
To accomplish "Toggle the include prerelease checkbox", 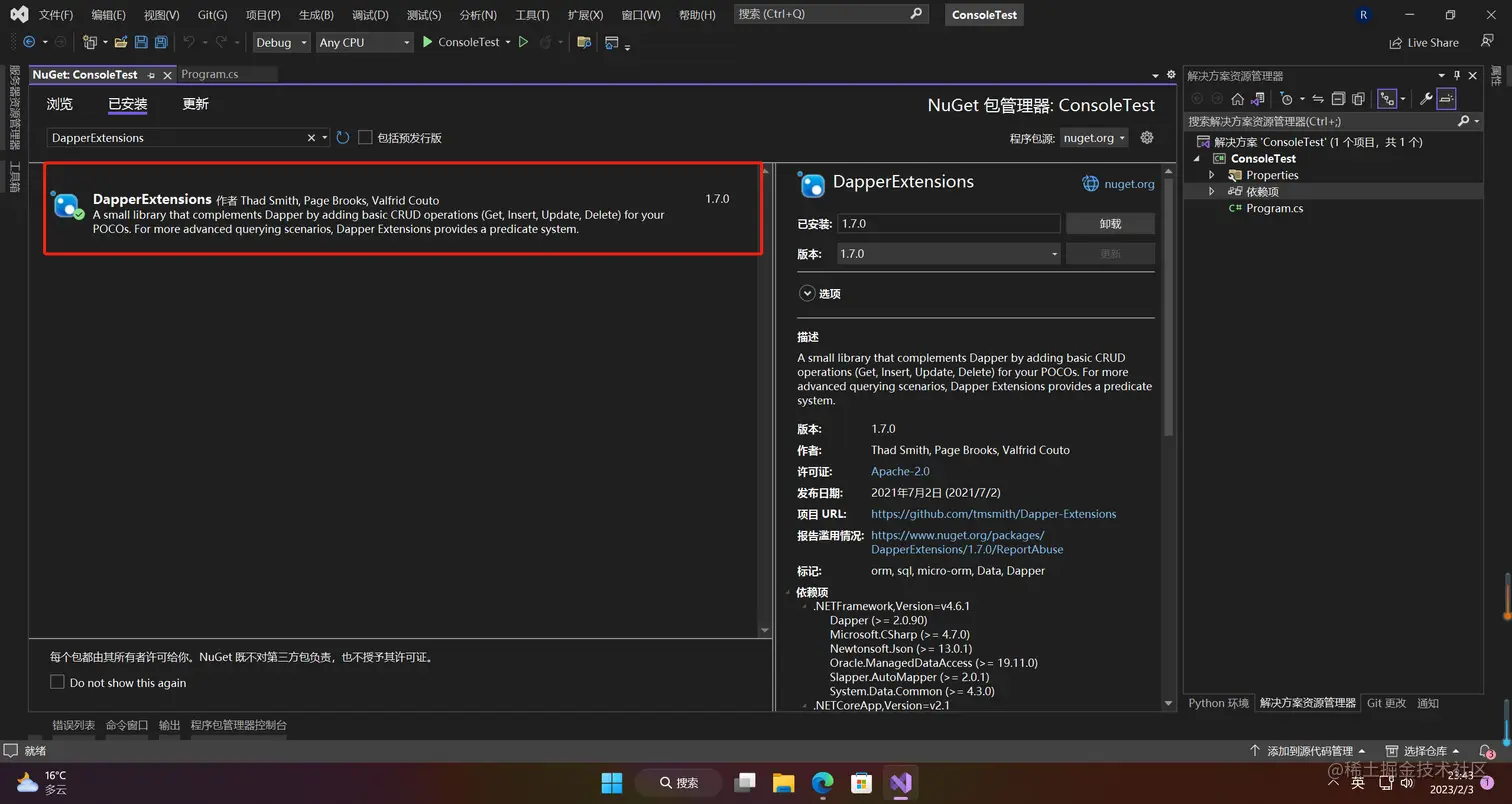I will click(x=365, y=137).
